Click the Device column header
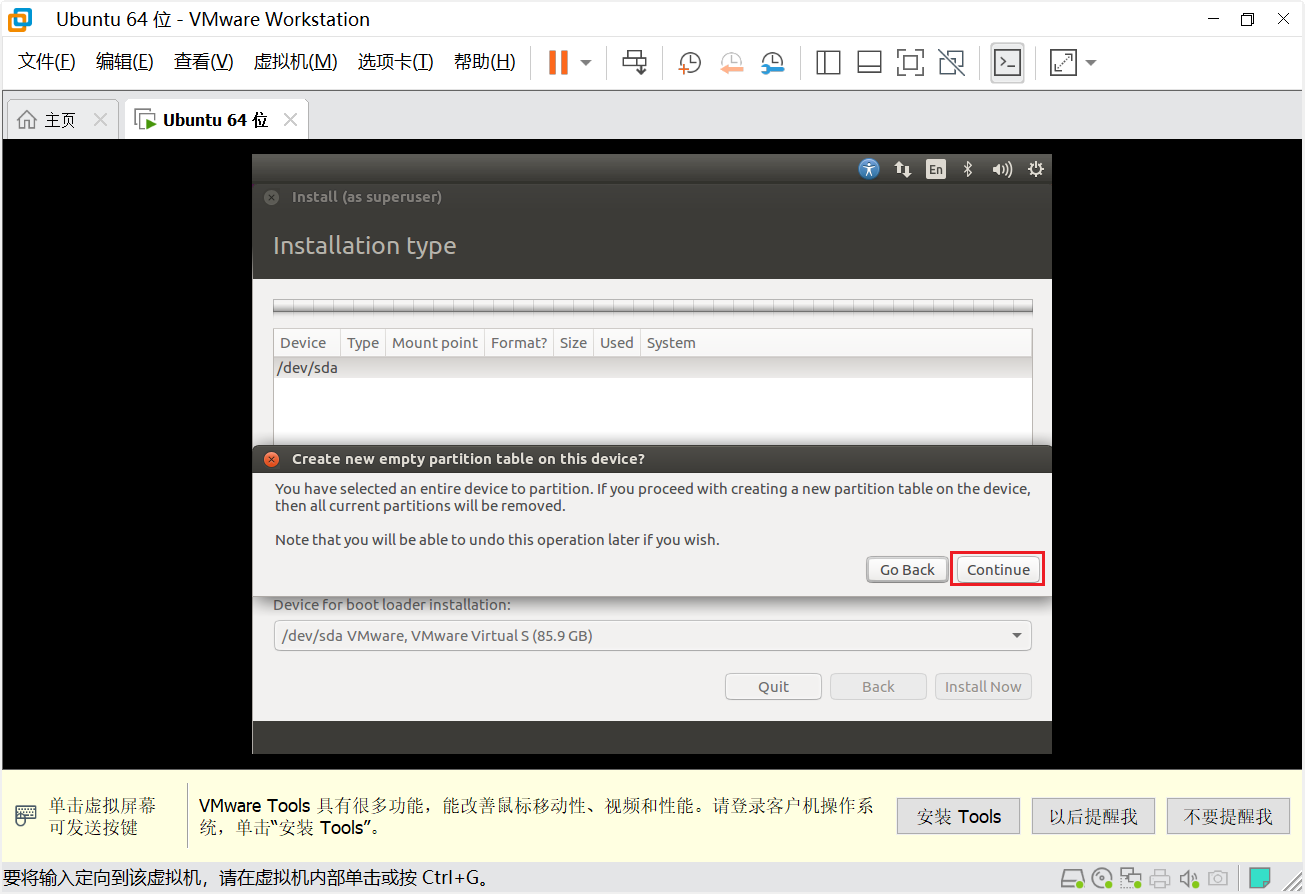Viewport: 1305px width, 894px height. click(307, 343)
